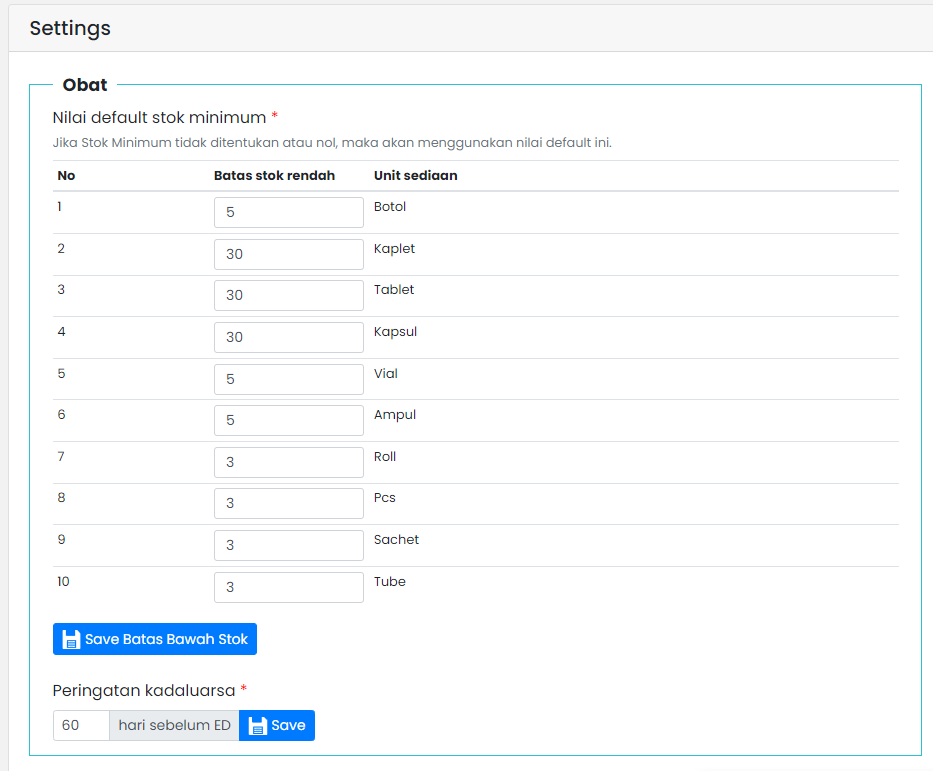Click the Kaplet stock limit input
This screenshot has height=771, width=933.
(x=288, y=254)
